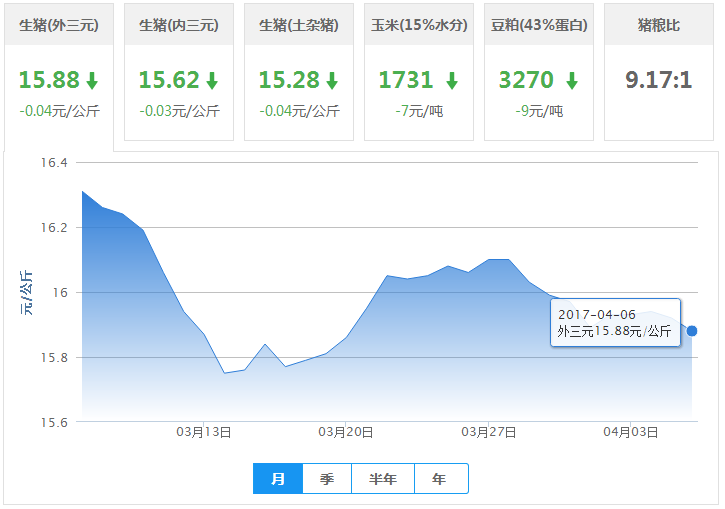Click the down arrow beside 1731
The image size is (725, 509).
point(452,81)
